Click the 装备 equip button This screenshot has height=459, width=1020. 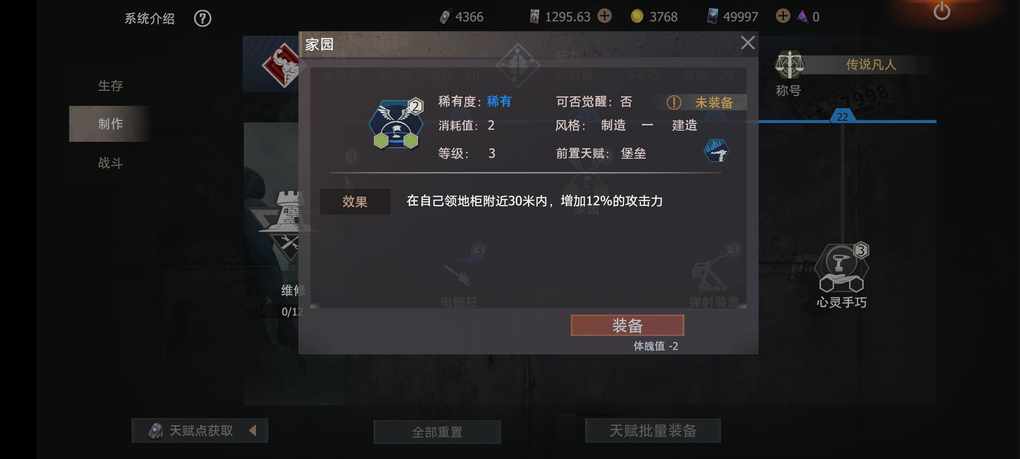coord(627,326)
